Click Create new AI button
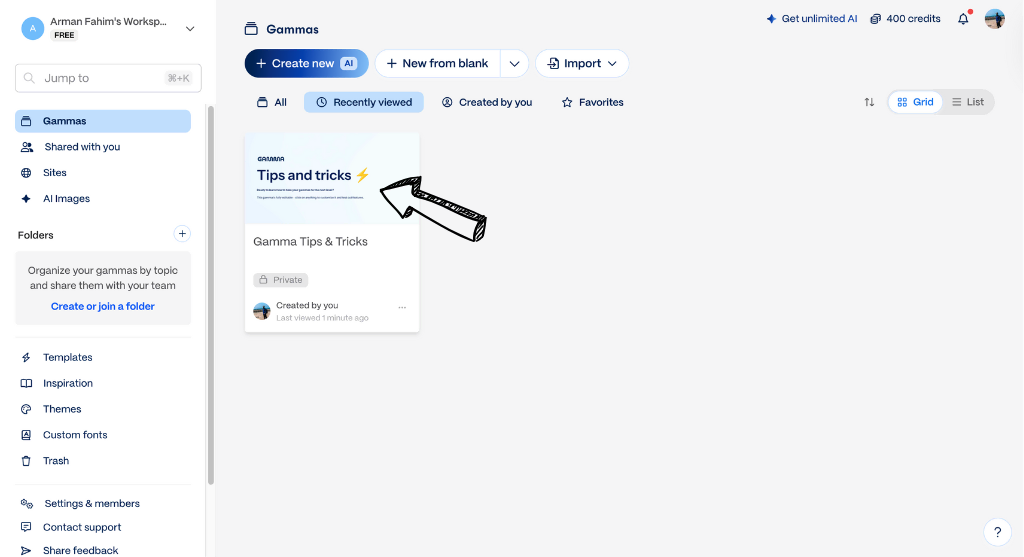The height and width of the screenshot is (557, 1024). pyautogui.click(x=306, y=63)
